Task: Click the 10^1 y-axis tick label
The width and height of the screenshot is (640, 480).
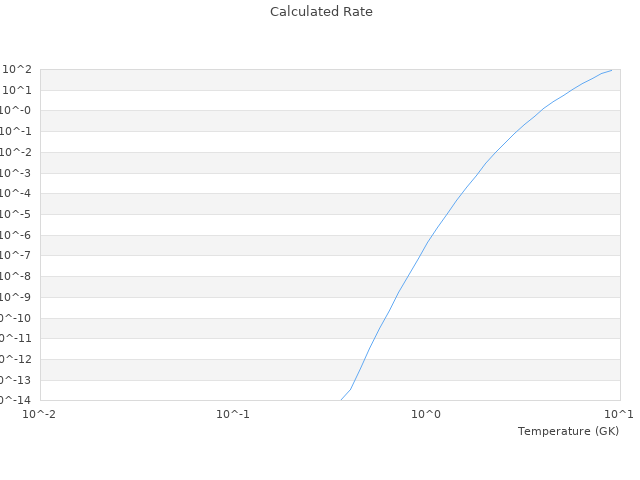Action: point(18,90)
